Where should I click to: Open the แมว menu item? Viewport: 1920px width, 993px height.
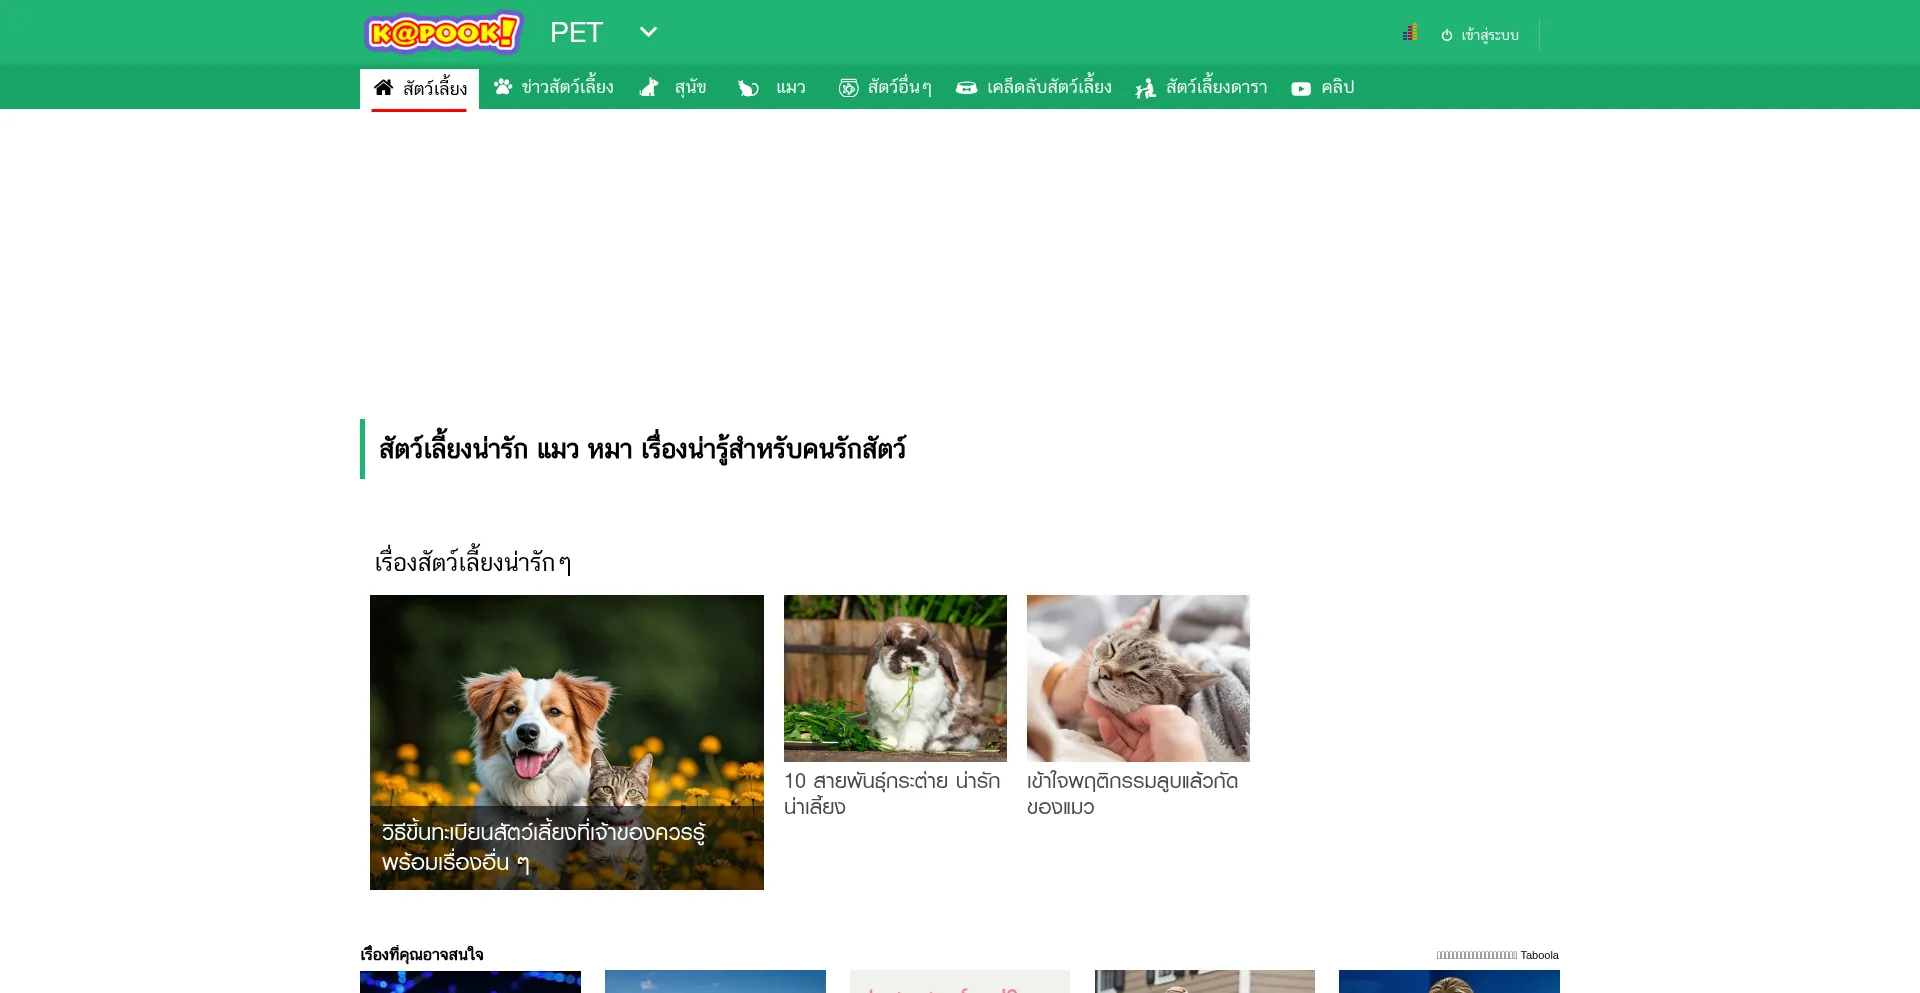coord(790,87)
